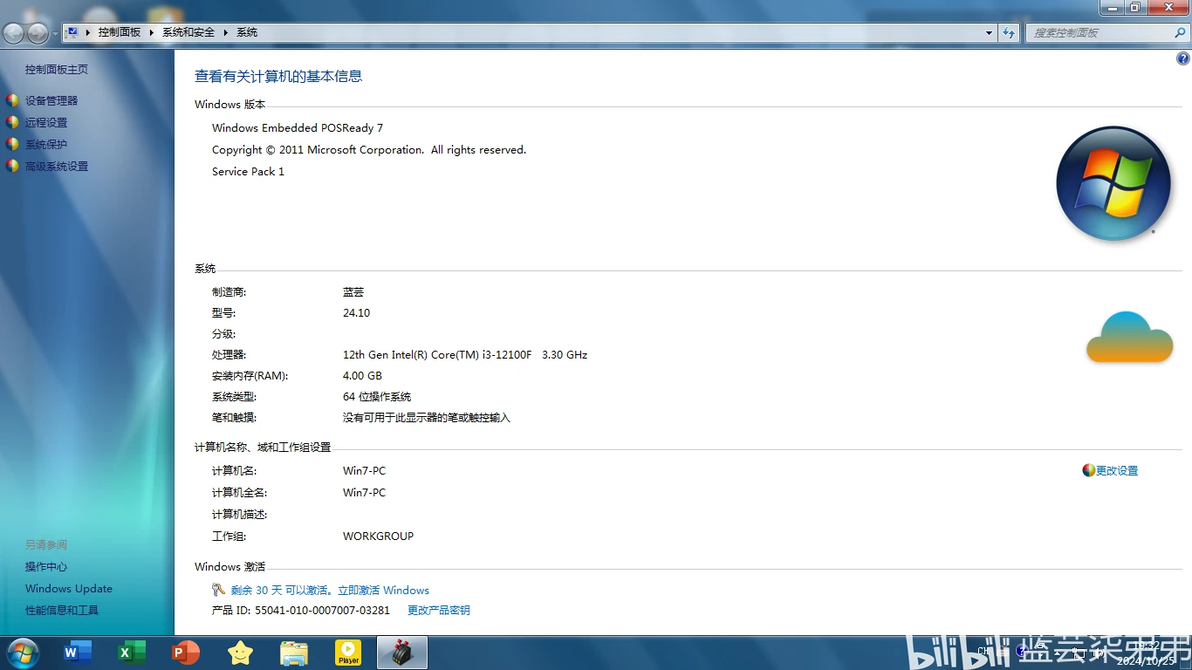Launch Excel from the taskbar
Viewport: 1192px width, 670px height.
click(x=132, y=653)
